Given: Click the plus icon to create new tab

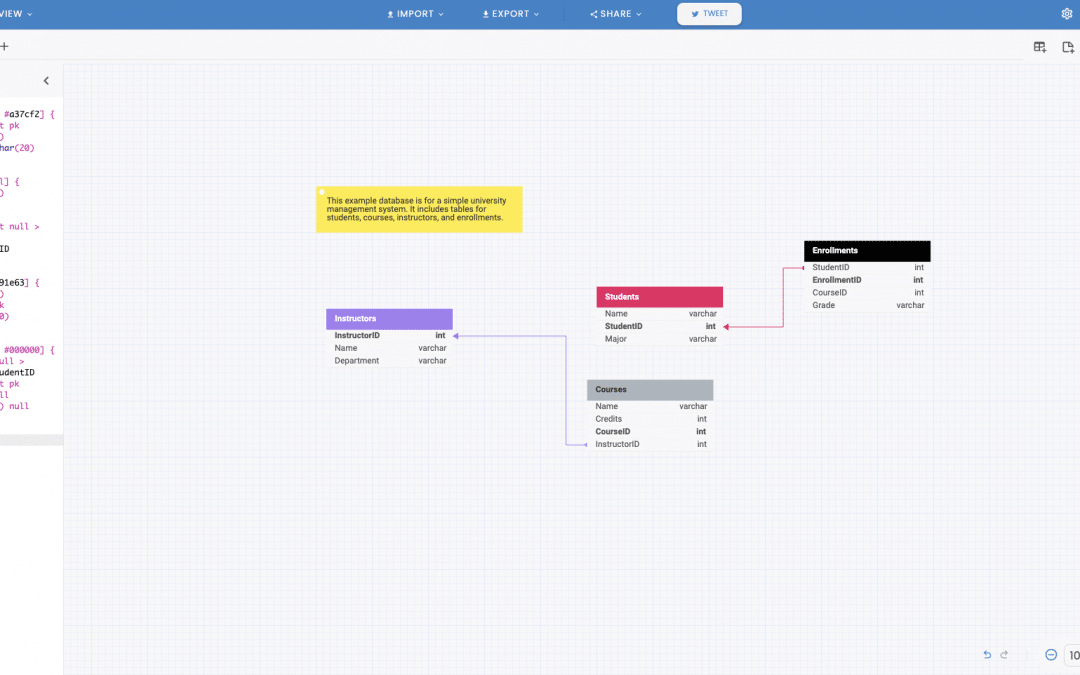Looking at the screenshot, I should [5, 46].
